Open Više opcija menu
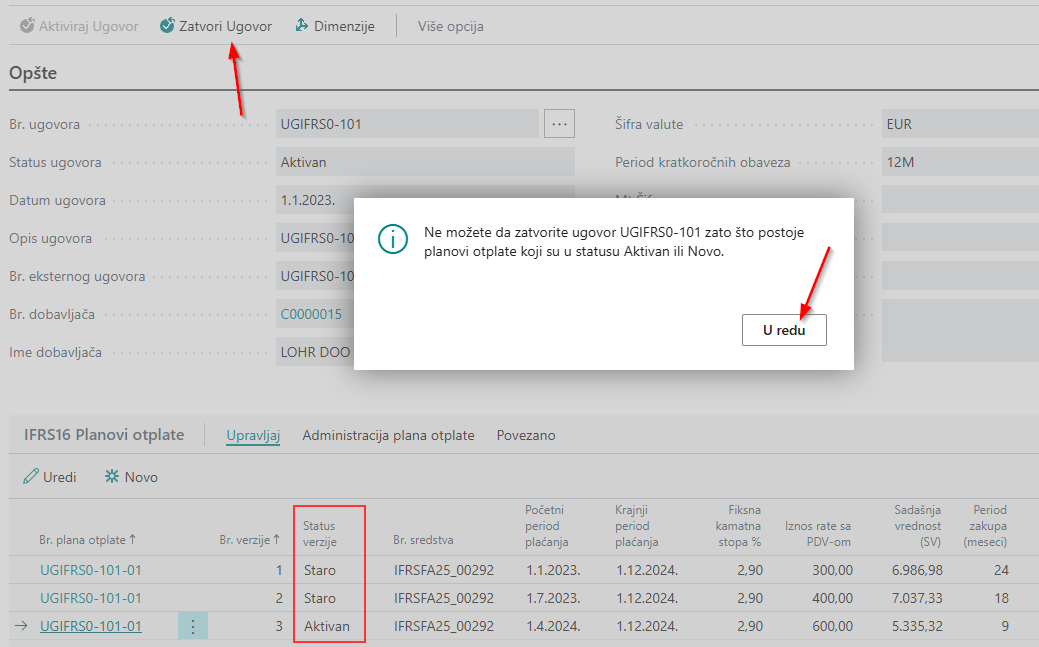 click(x=451, y=26)
